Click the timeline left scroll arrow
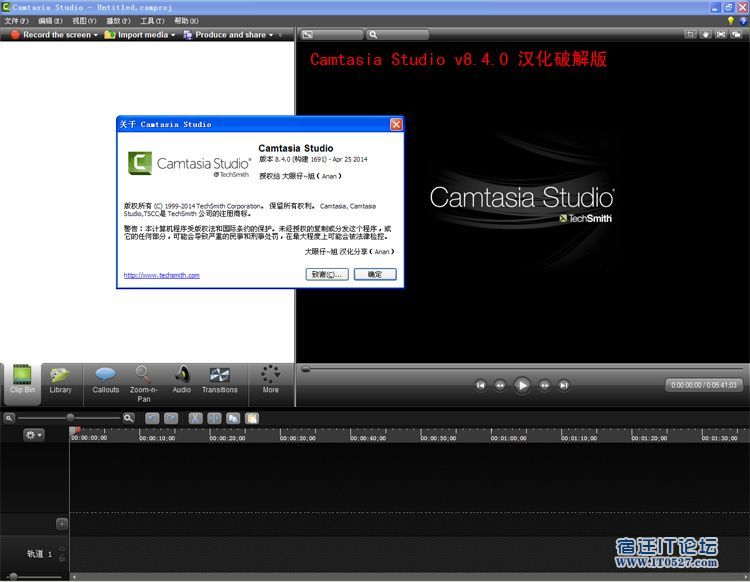 [73, 577]
